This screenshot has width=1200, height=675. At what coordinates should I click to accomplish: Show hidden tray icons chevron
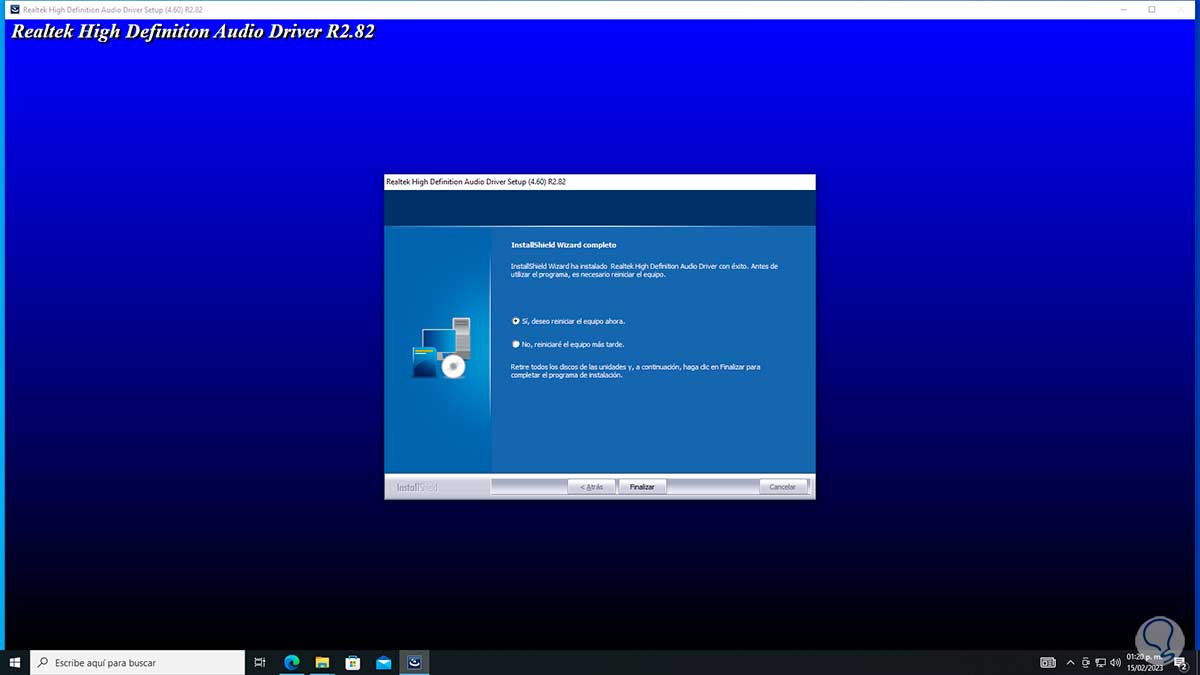1071,662
